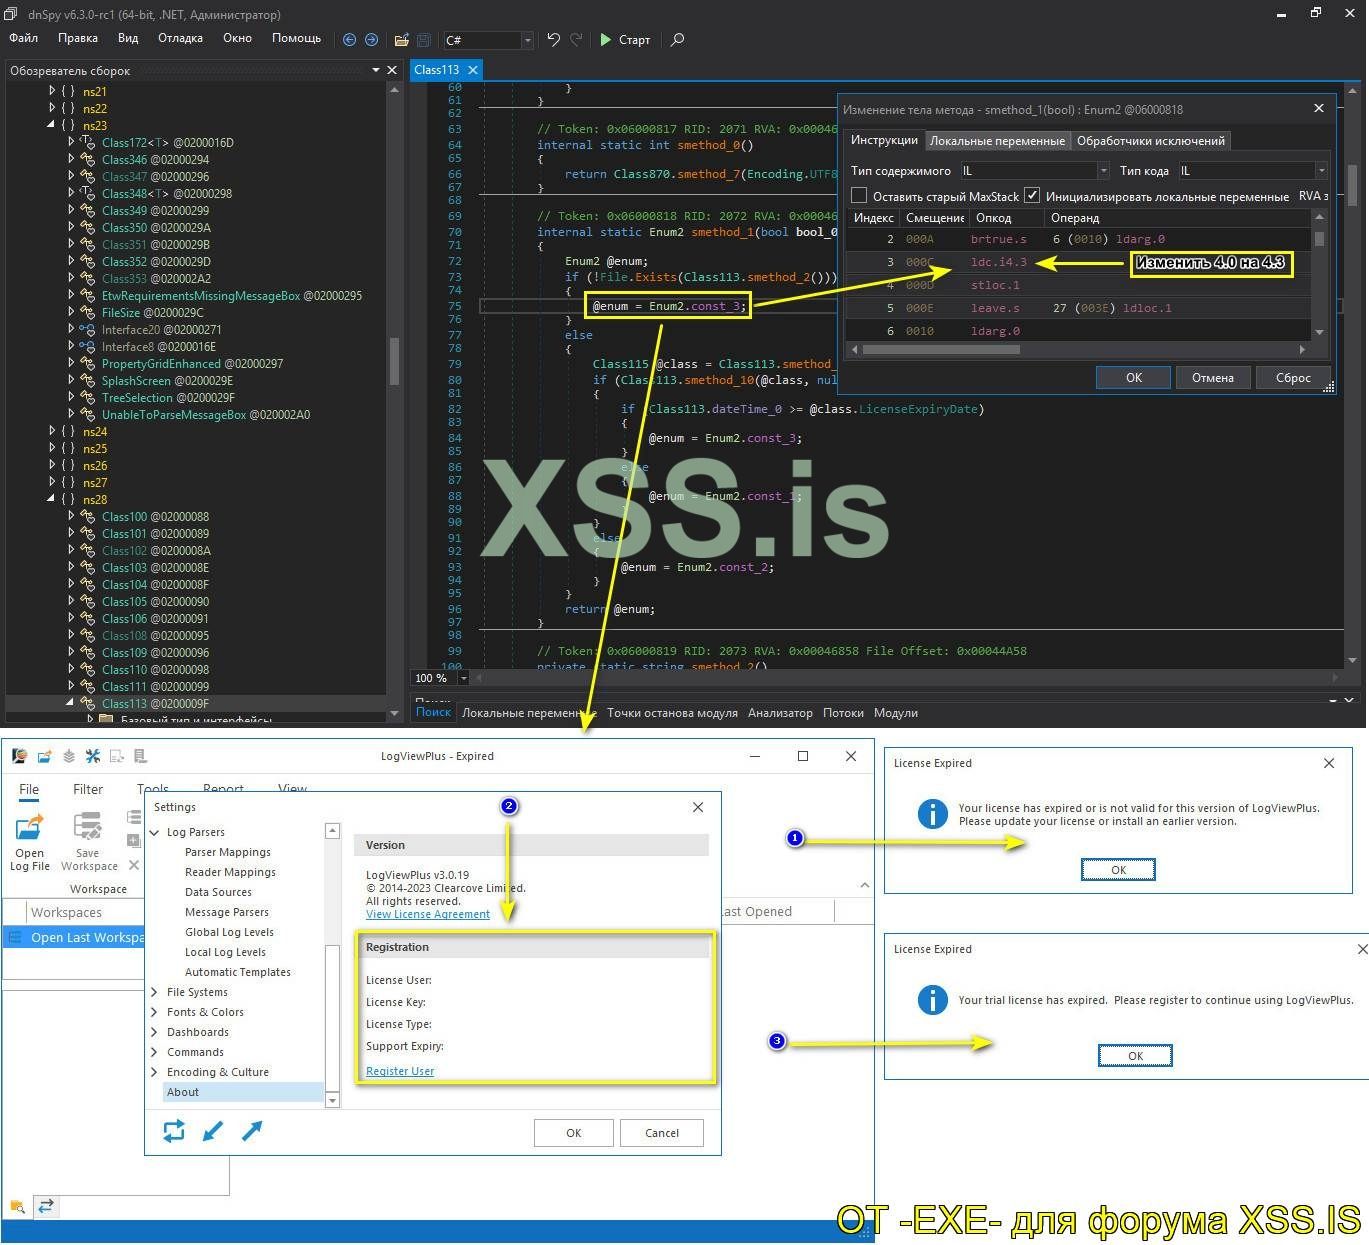
Task: Switch to the Обработчики исключений tab
Action: pyautogui.click(x=1150, y=141)
